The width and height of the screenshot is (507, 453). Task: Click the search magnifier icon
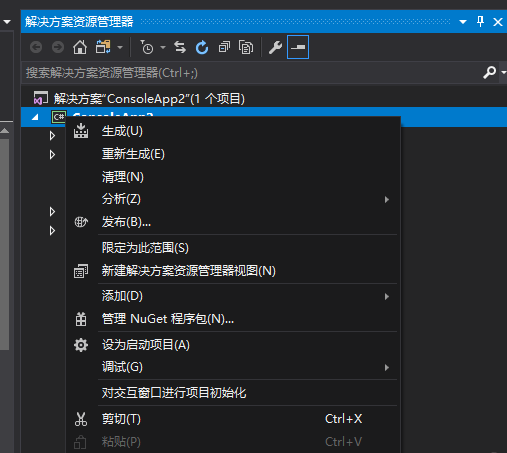(490, 72)
